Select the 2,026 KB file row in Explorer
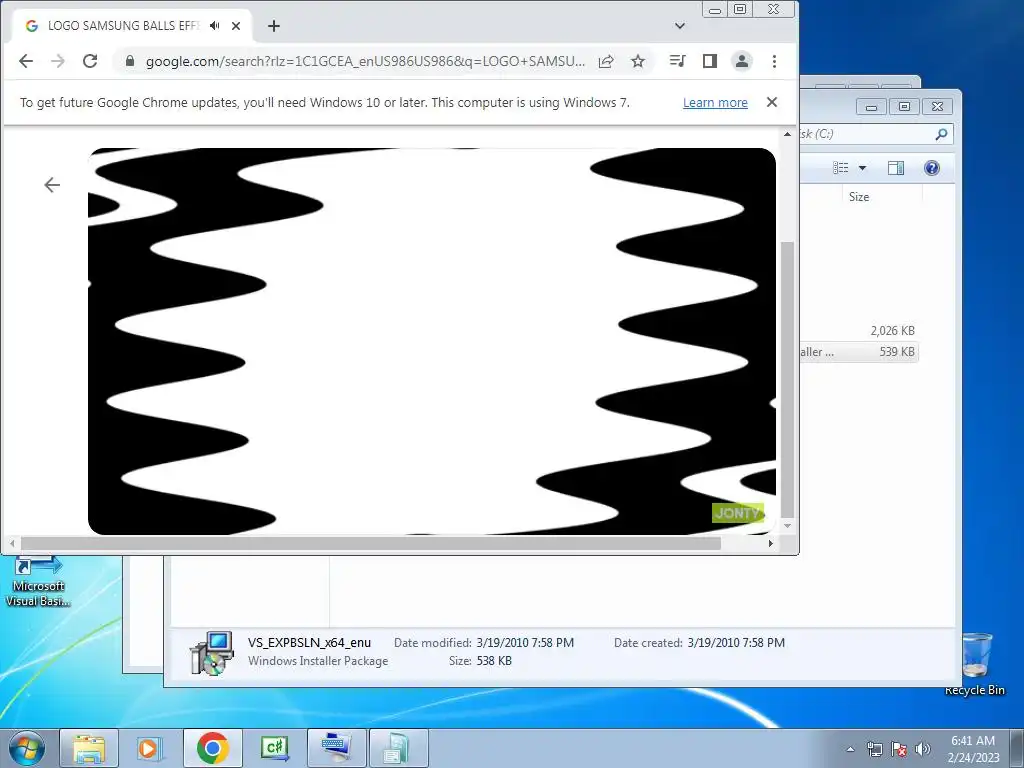The height and width of the screenshot is (768, 1024). pos(859,331)
